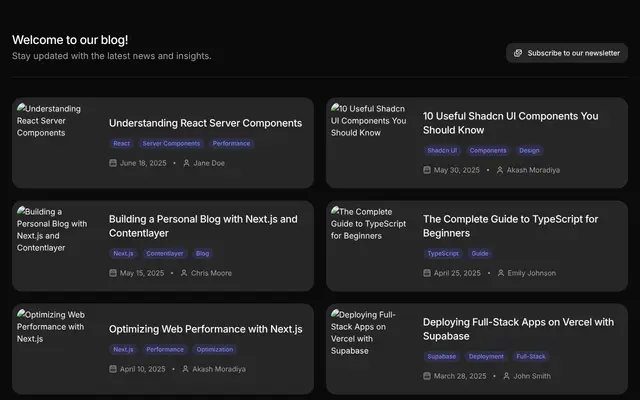Click calendar icon next to May 15, 2025

coord(113,273)
